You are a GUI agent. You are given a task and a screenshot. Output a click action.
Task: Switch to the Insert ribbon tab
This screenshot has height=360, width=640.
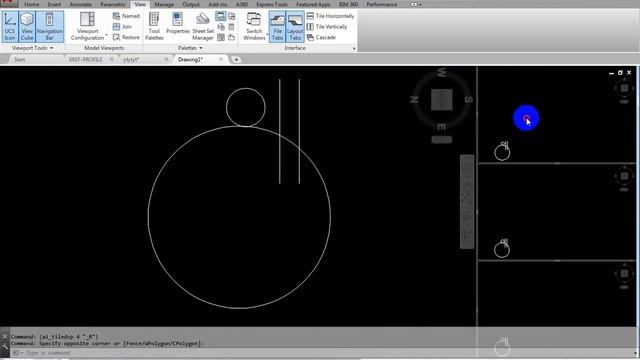pyautogui.click(x=54, y=4)
